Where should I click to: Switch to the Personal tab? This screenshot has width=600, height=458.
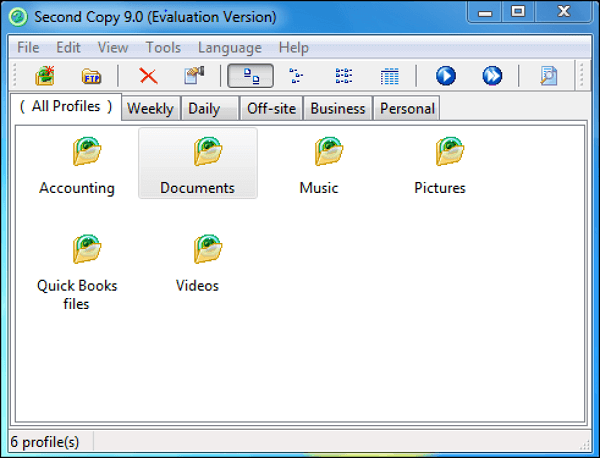point(407,108)
